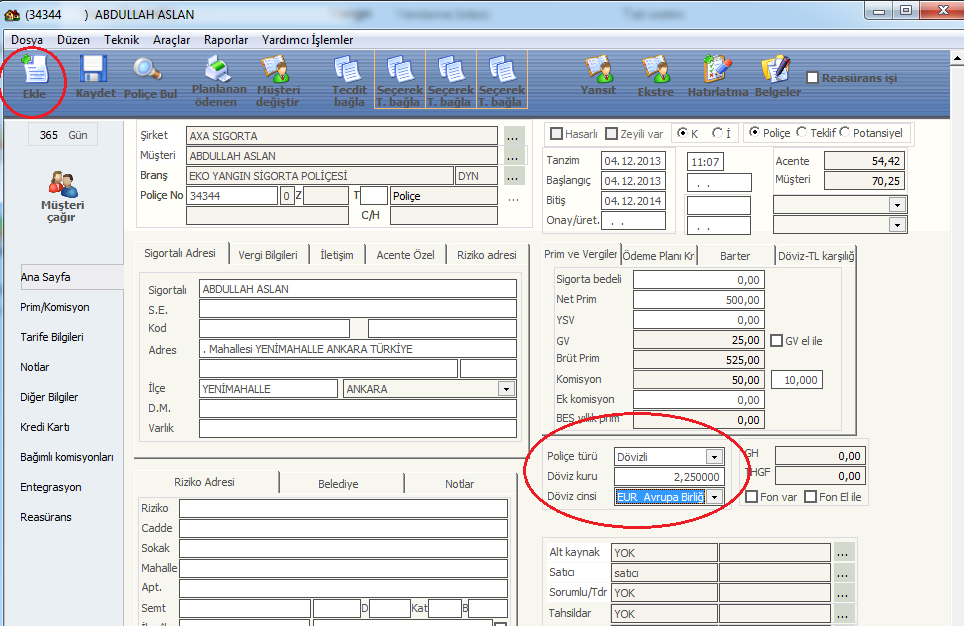Open the Ekstre toolbar icon
This screenshot has width=964, height=626.
(655, 76)
